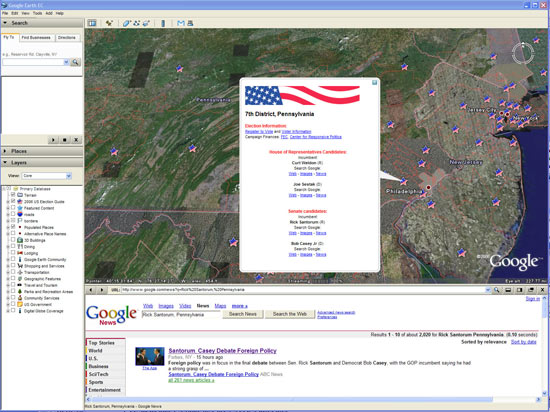Click the Parks and Recreation Areas tree icon
The width and height of the screenshot is (550, 412).
[x=20, y=291]
